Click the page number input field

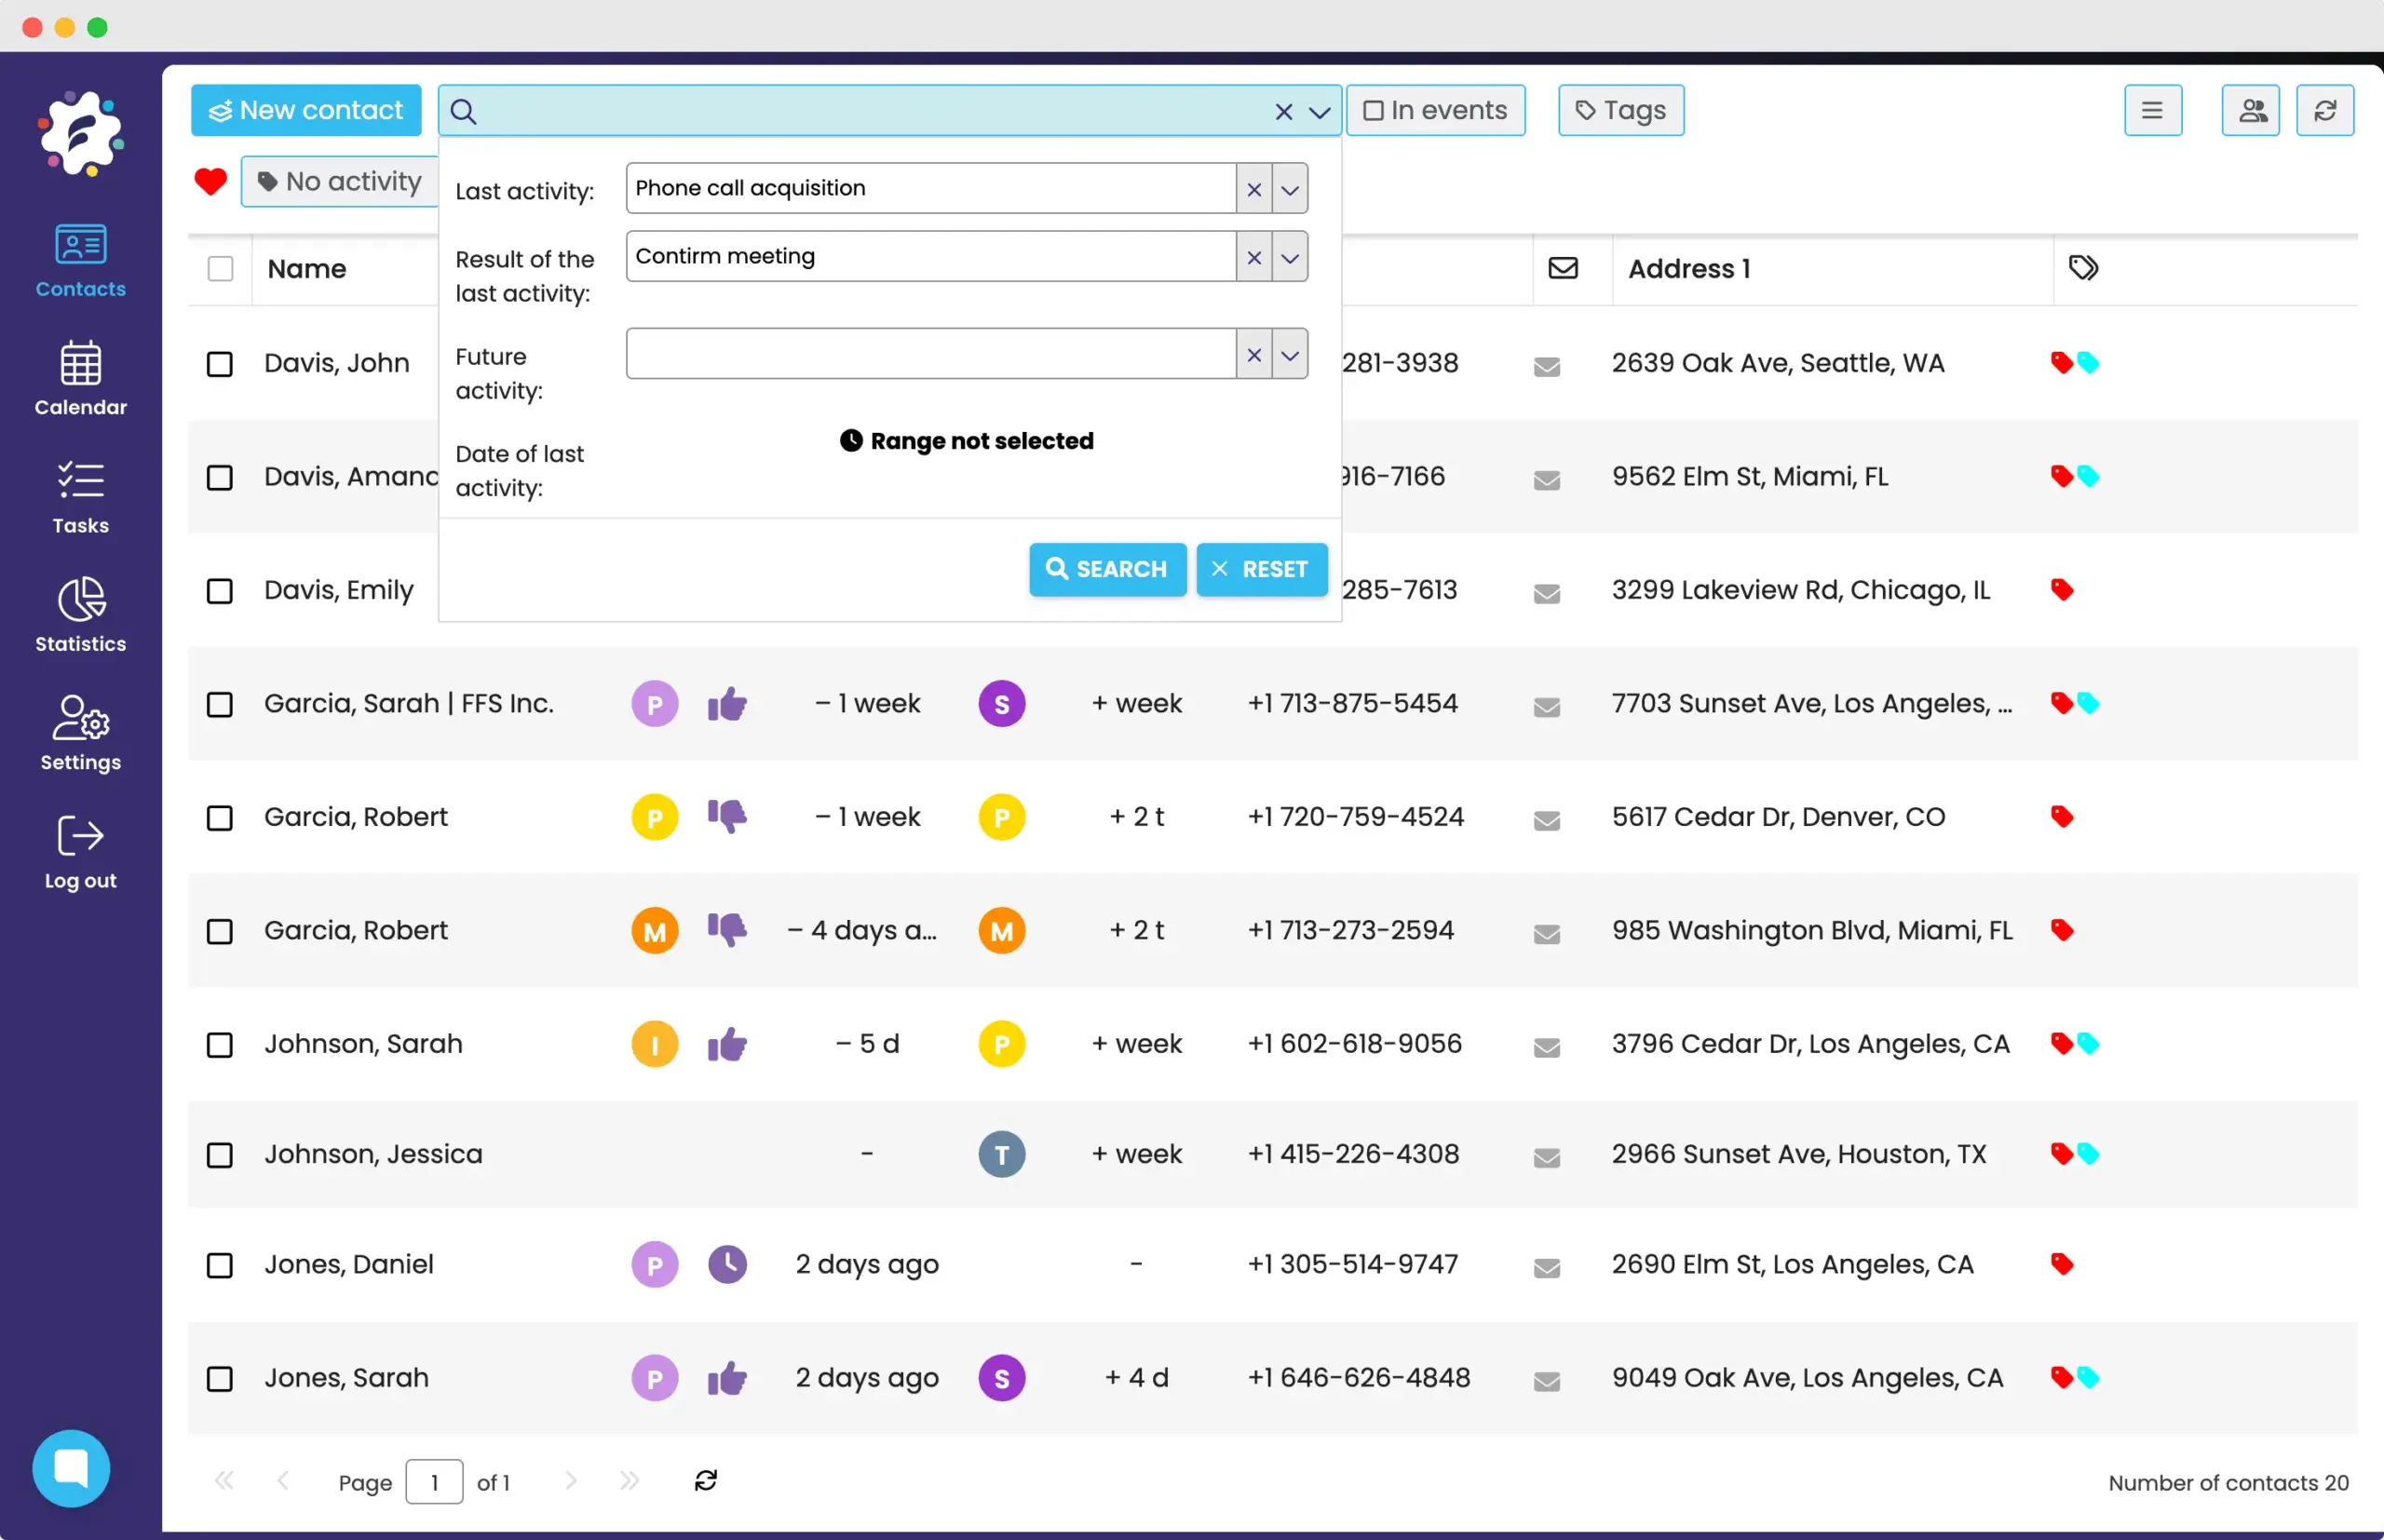pyautogui.click(x=434, y=1481)
